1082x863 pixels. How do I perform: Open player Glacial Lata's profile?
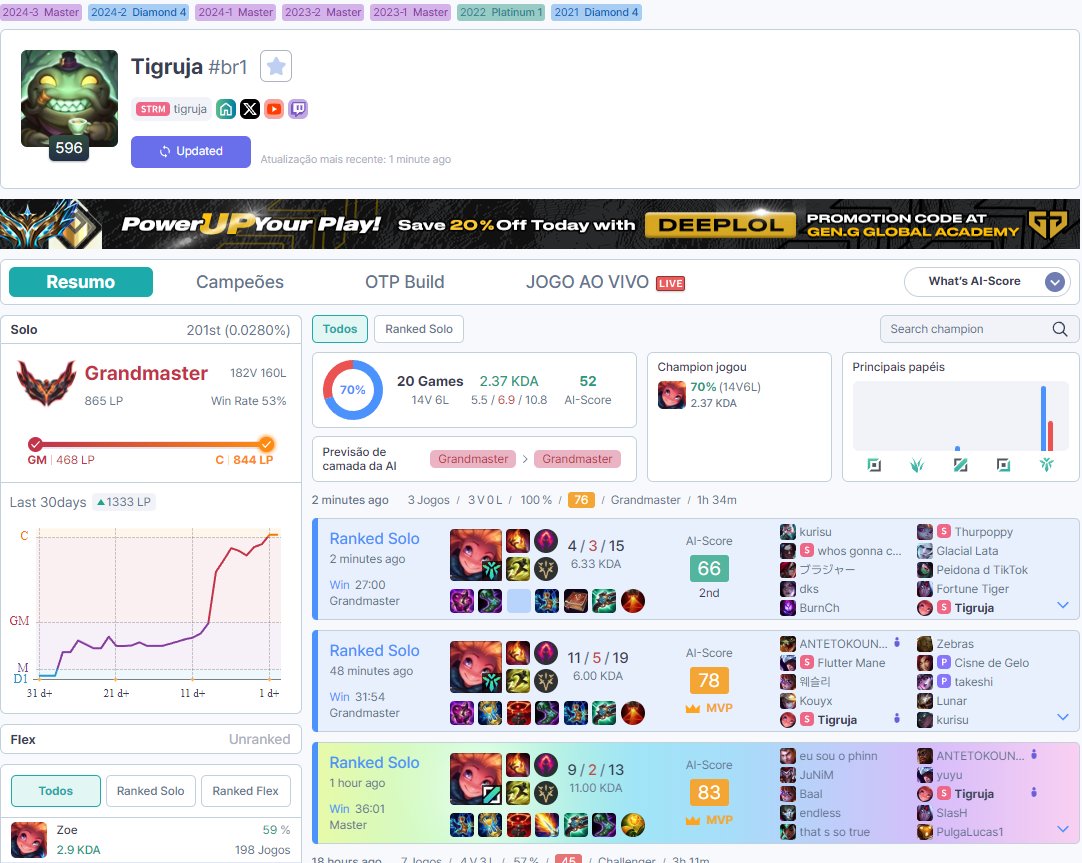click(x=967, y=550)
